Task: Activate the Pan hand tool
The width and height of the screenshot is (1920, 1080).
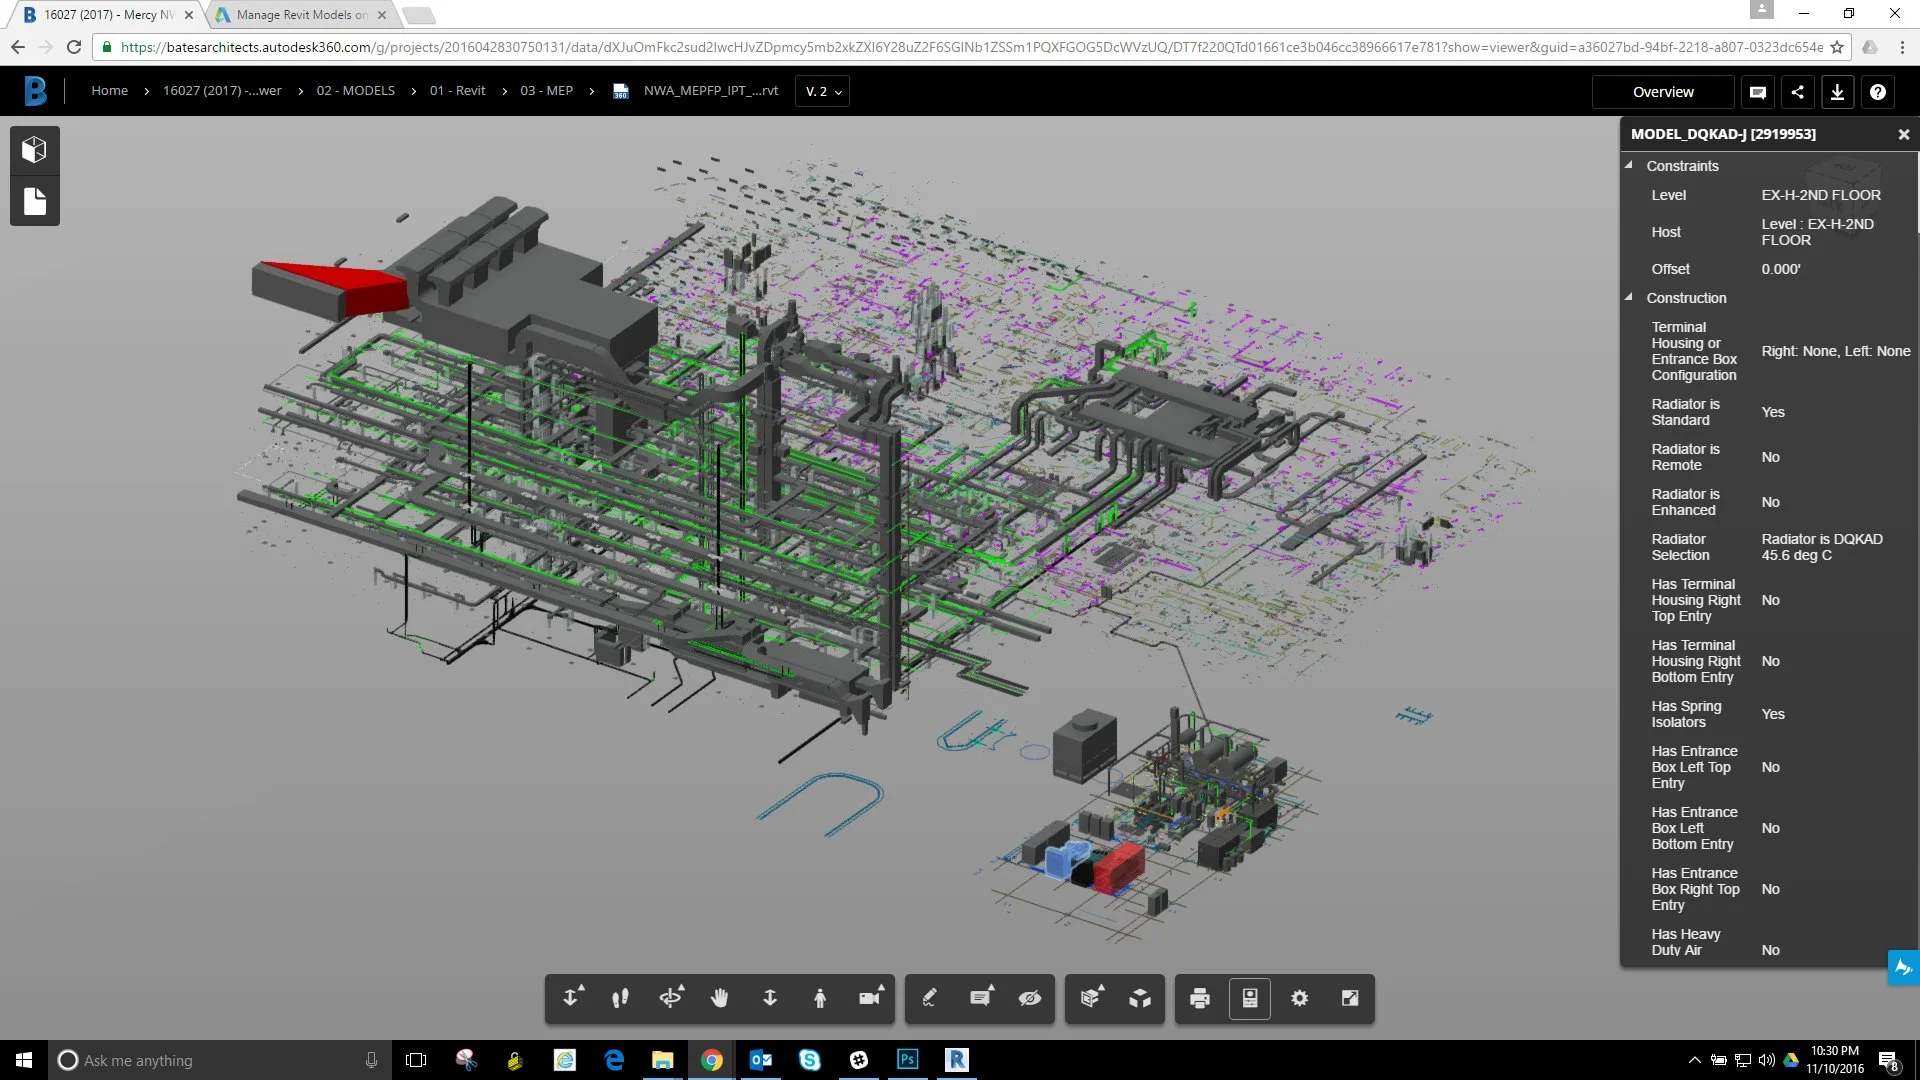Action: click(720, 997)
